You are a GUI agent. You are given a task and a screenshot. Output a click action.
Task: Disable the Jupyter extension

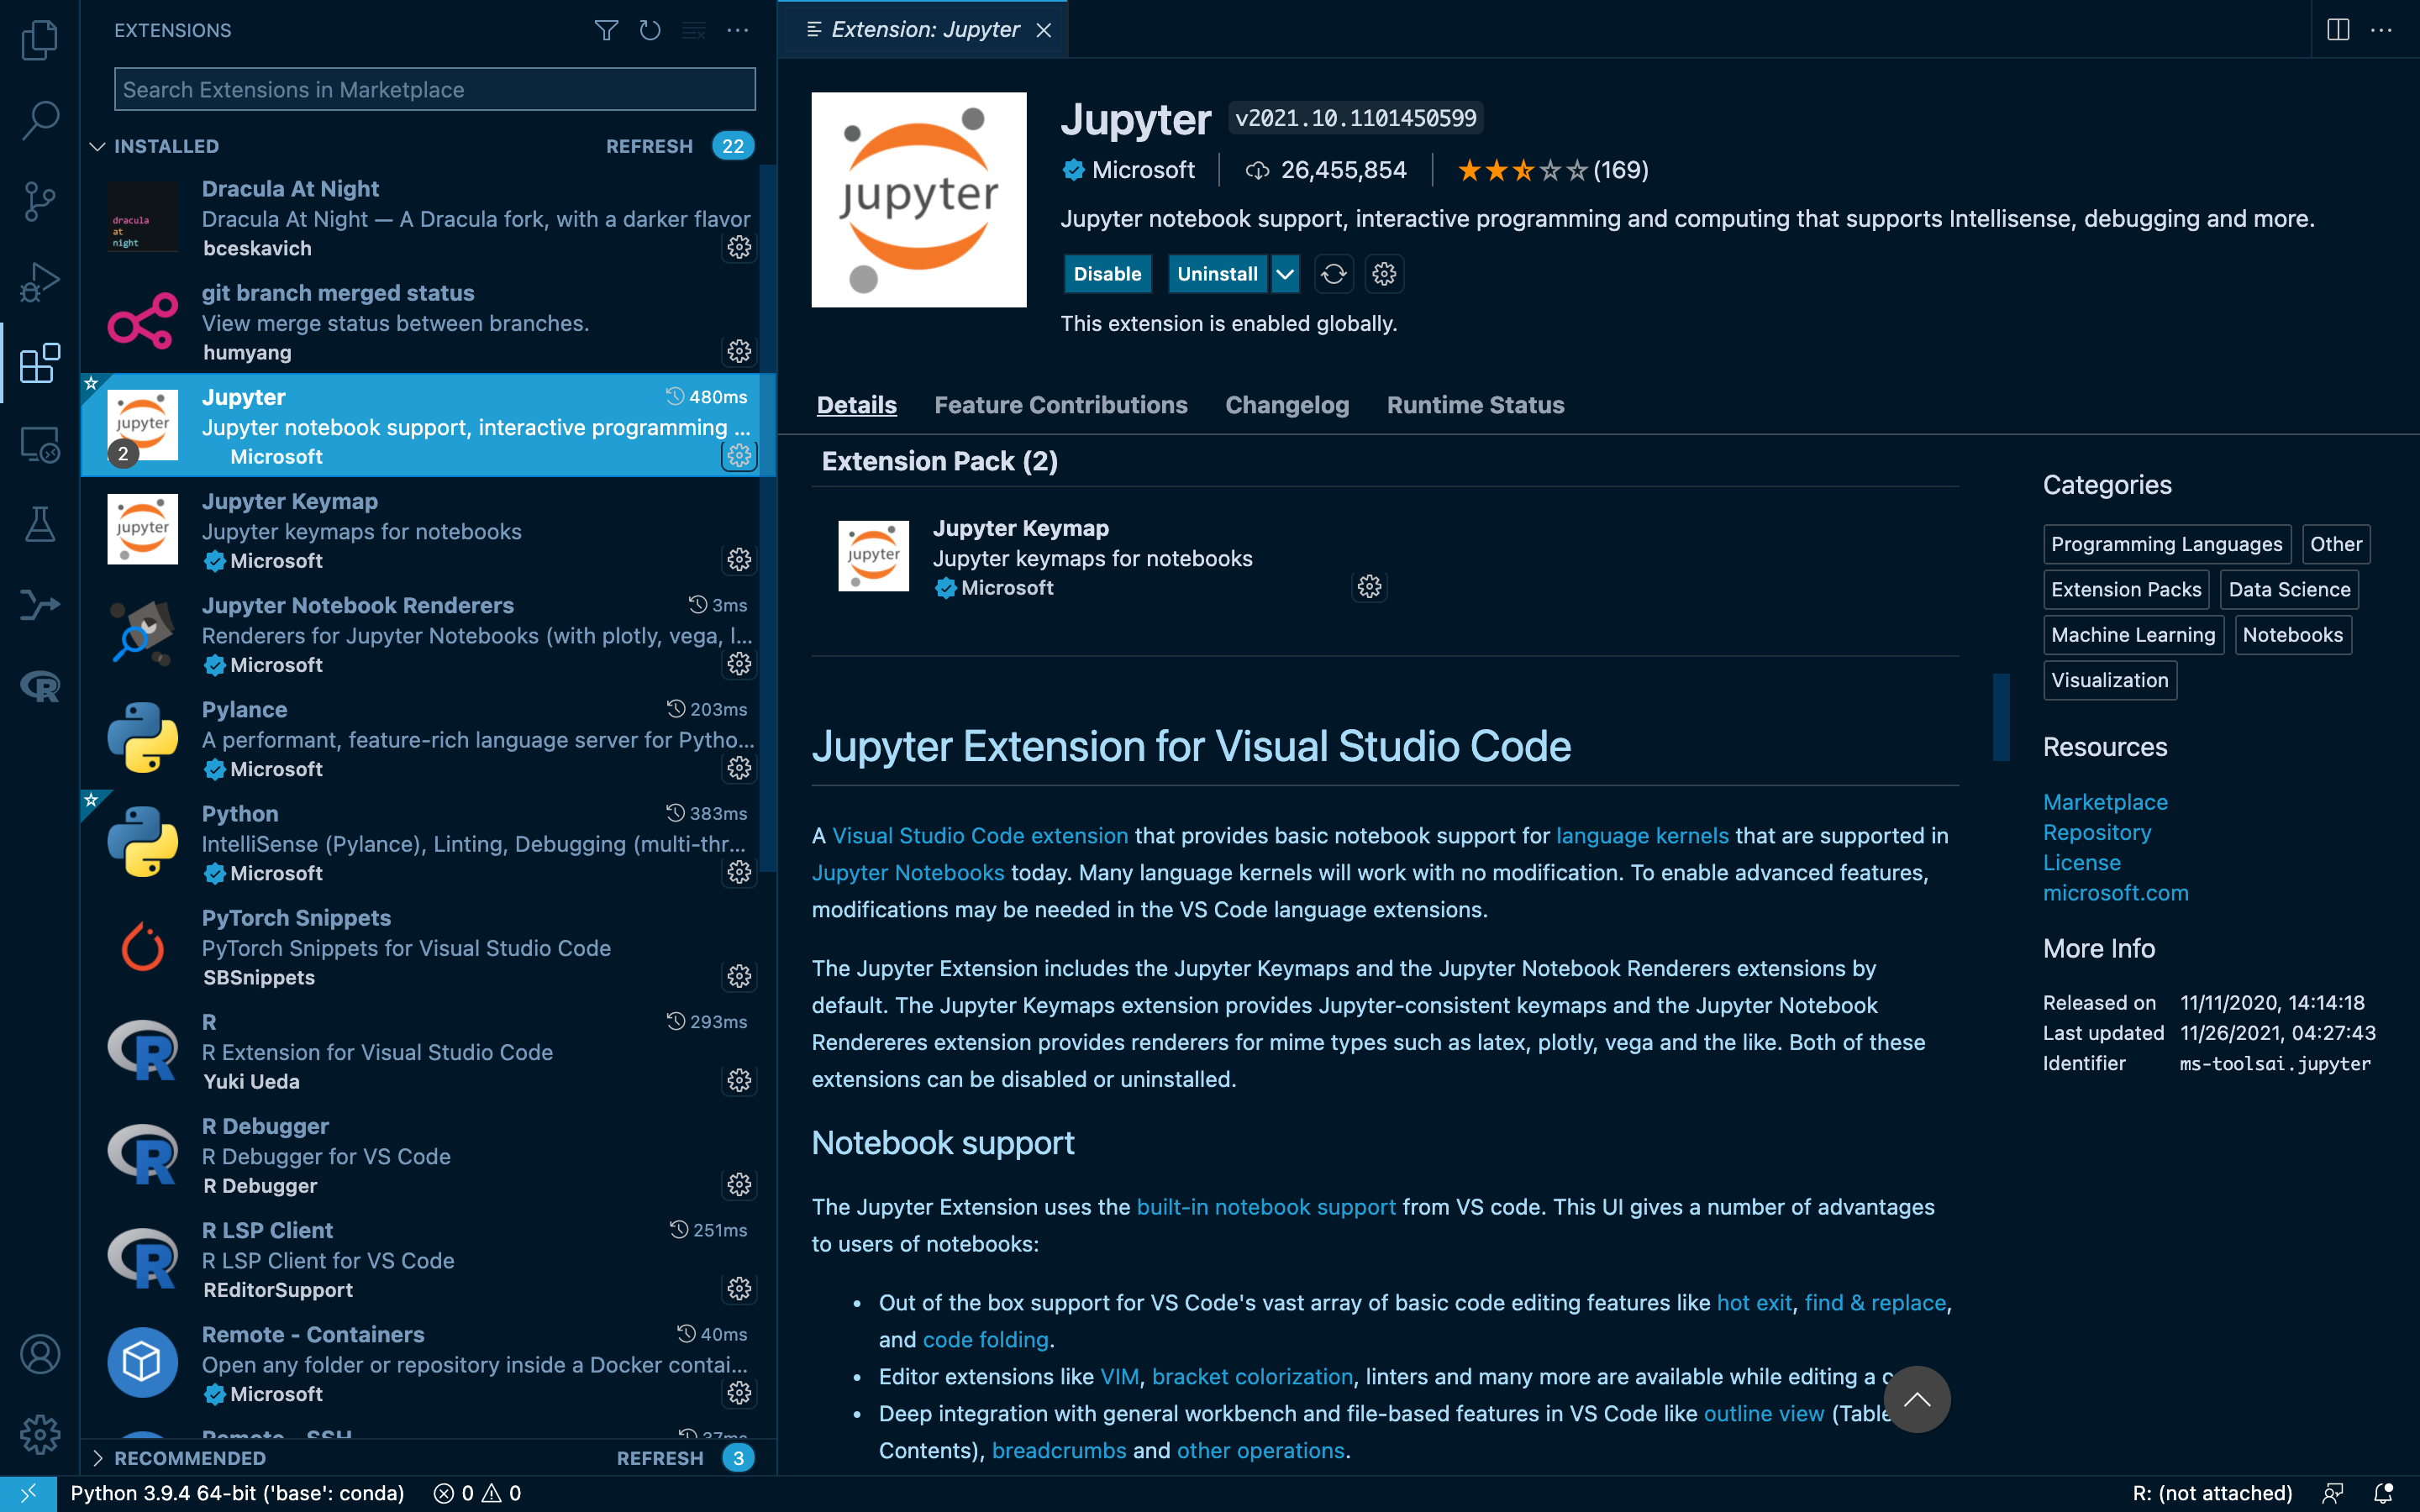coord(1107,274)
